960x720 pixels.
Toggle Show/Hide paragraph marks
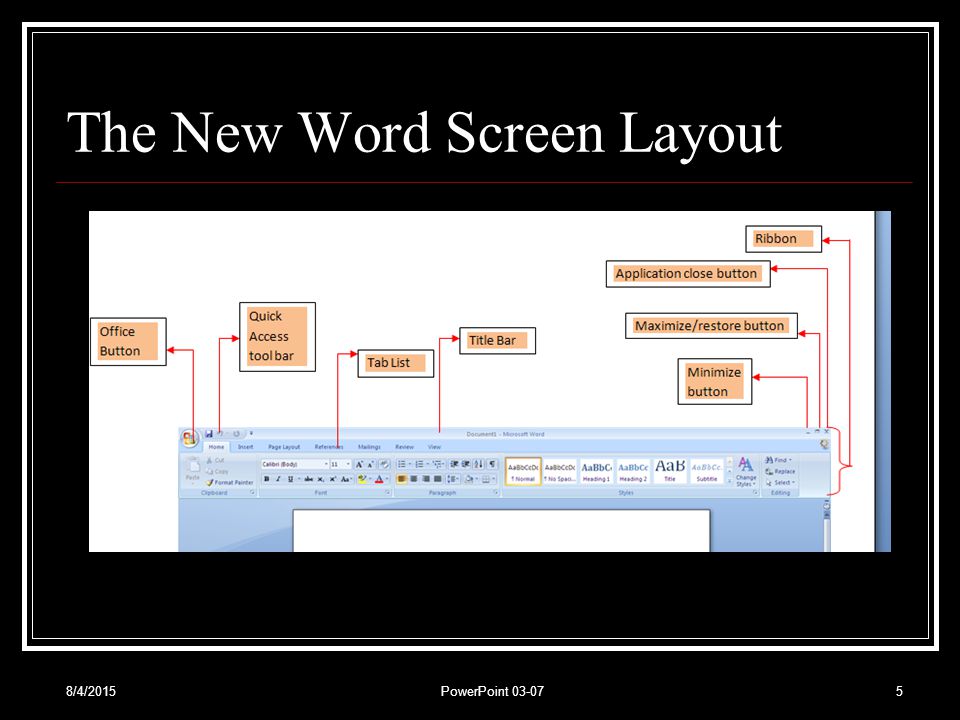point(492,464)
